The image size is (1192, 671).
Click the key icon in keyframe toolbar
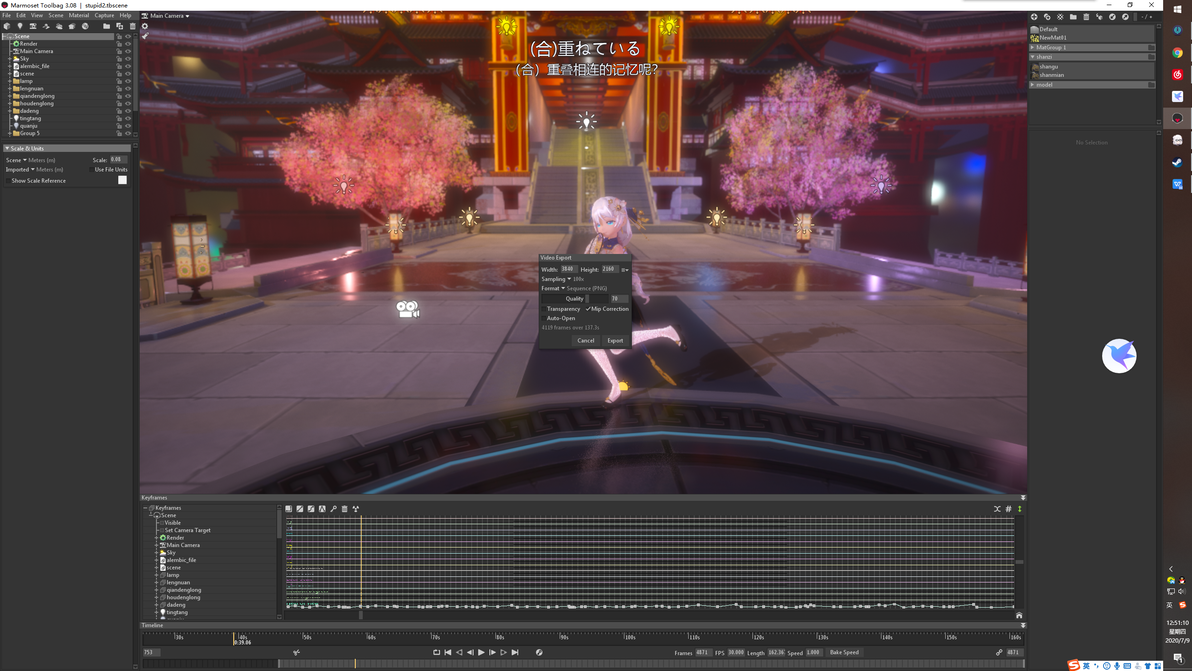pos(333,508)
